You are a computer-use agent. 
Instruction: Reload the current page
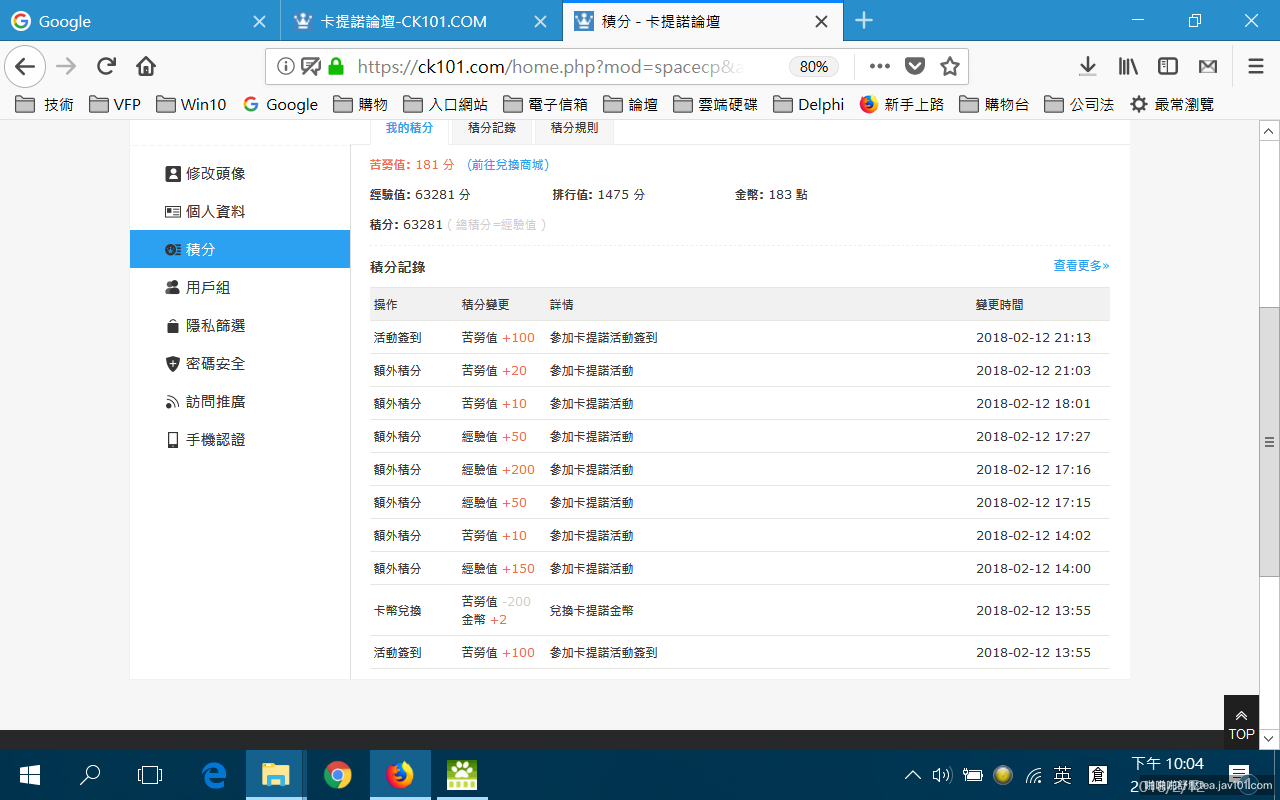coord(106,67)
